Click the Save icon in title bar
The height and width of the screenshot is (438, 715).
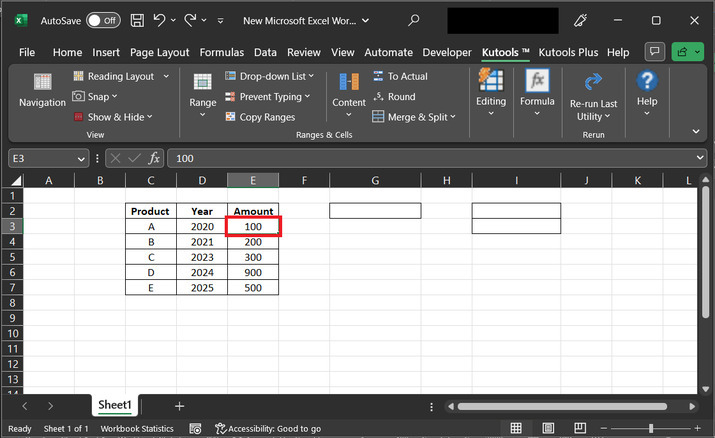[137, 20]
